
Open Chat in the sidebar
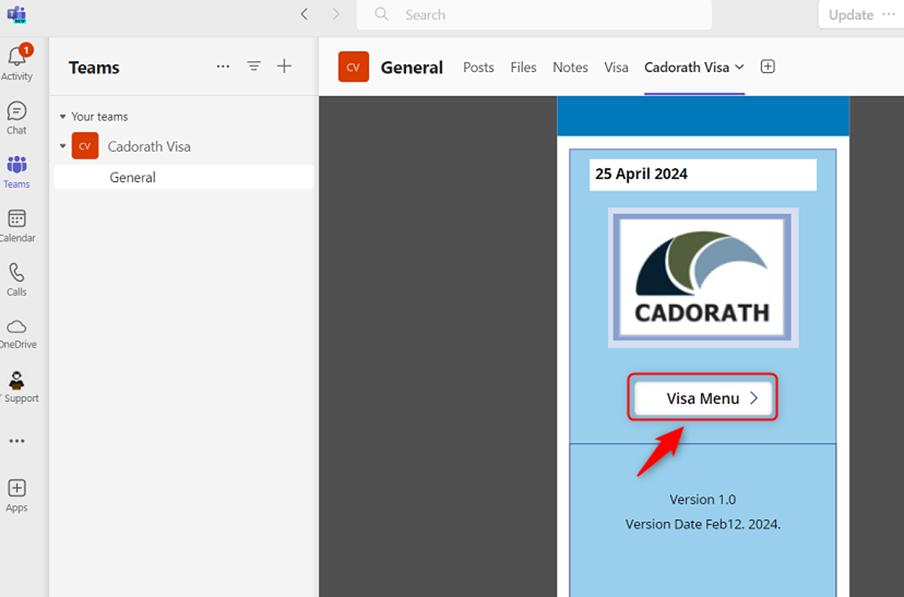pos(17,118)
